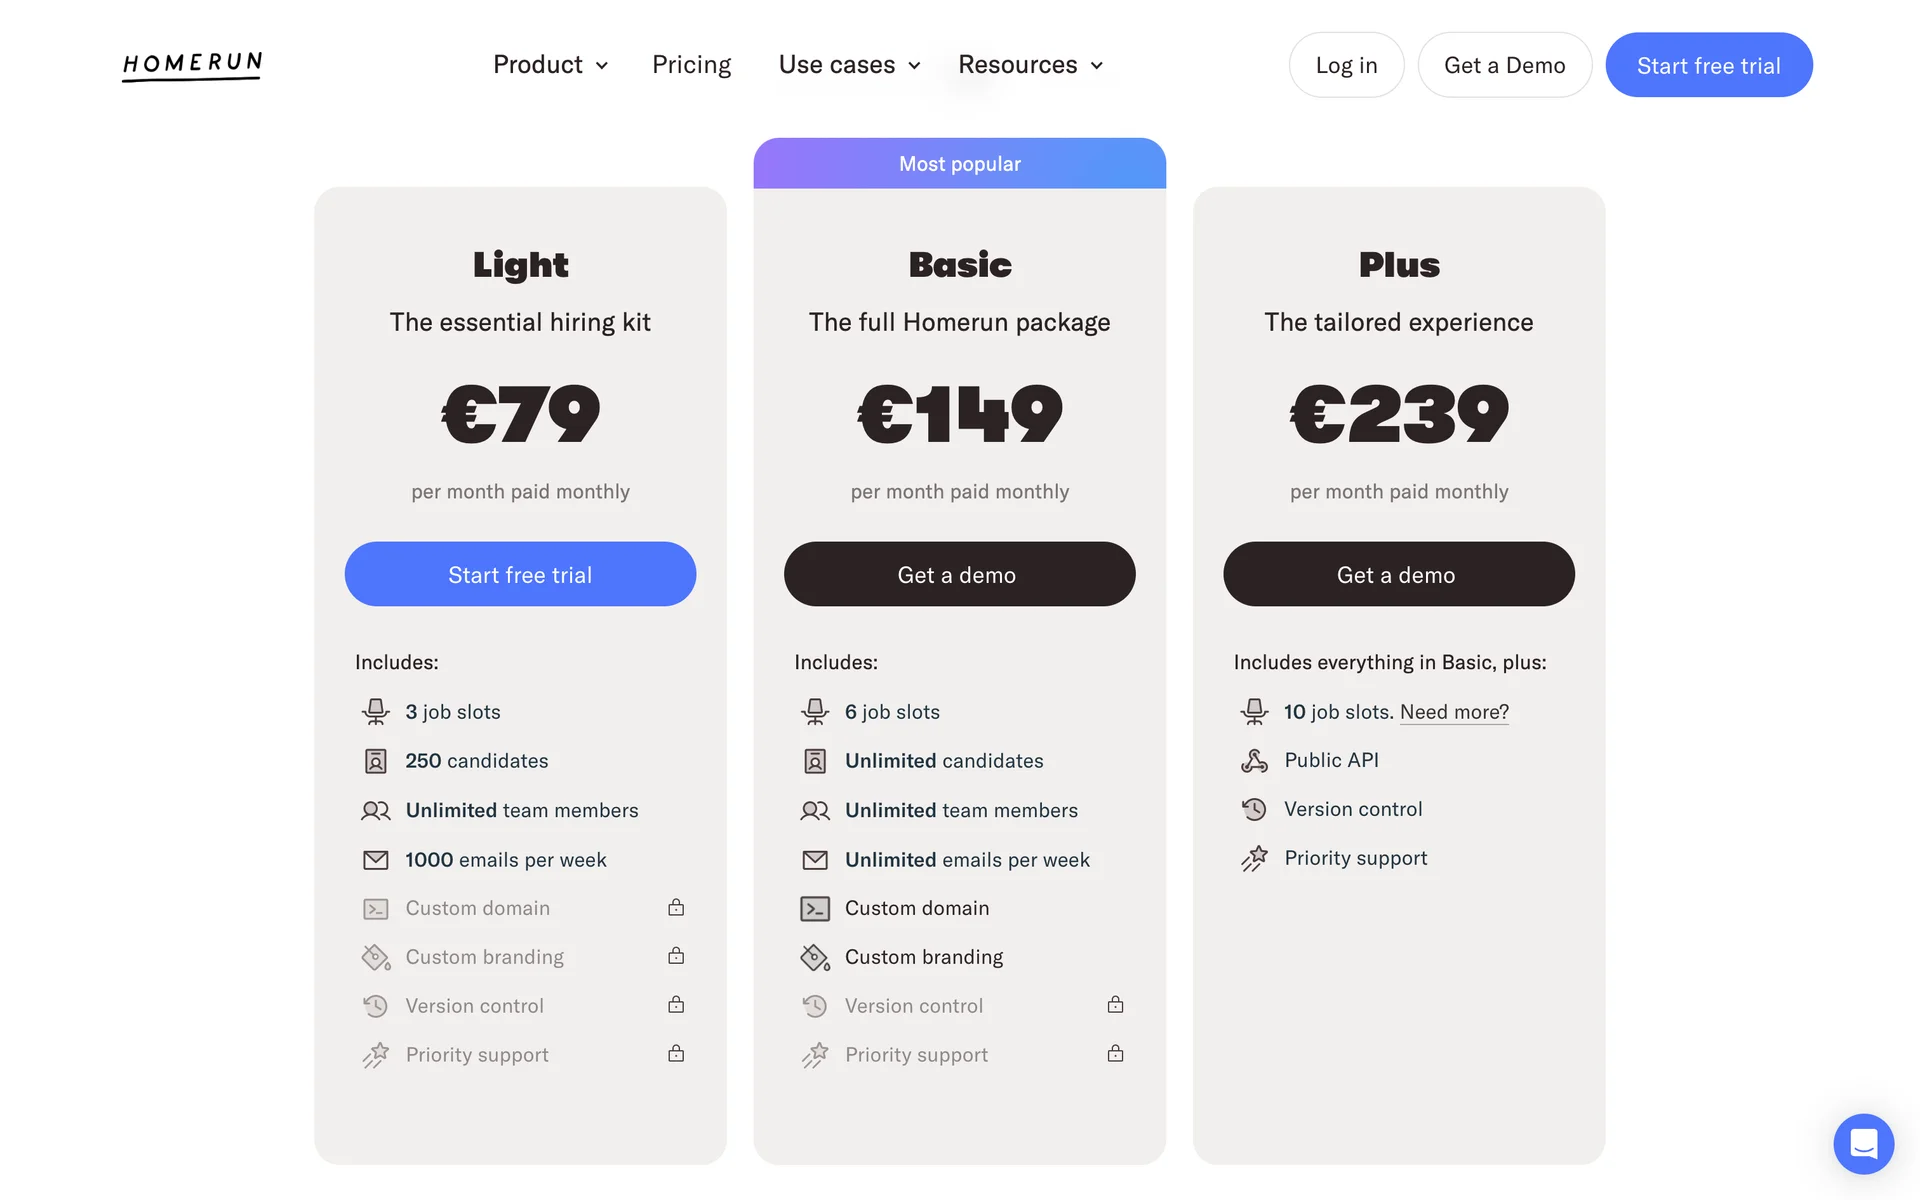The height and width of the screenshot is (1200, 1920).
Task: Click the Most popular banner
Action: 959,164
